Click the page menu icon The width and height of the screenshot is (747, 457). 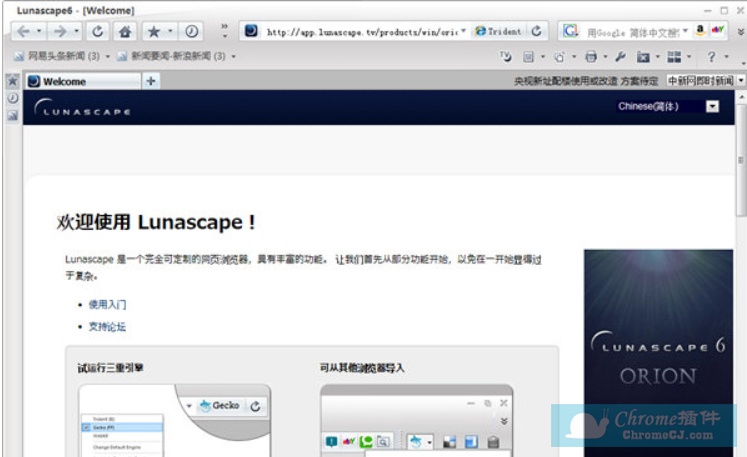528,57
